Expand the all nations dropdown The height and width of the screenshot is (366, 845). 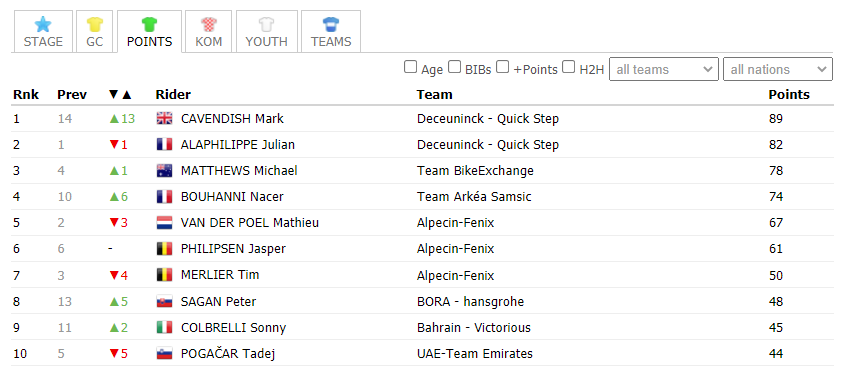tap(778, 69)
